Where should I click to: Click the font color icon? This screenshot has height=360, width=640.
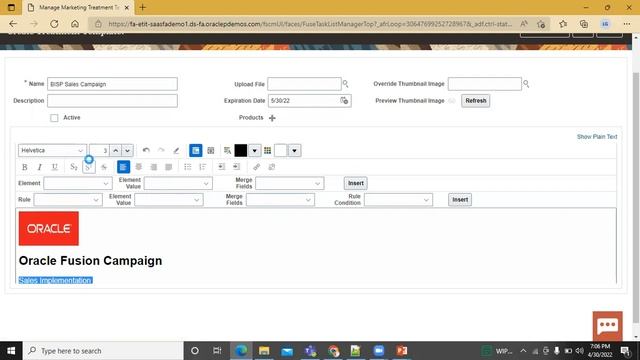[227, 151]
